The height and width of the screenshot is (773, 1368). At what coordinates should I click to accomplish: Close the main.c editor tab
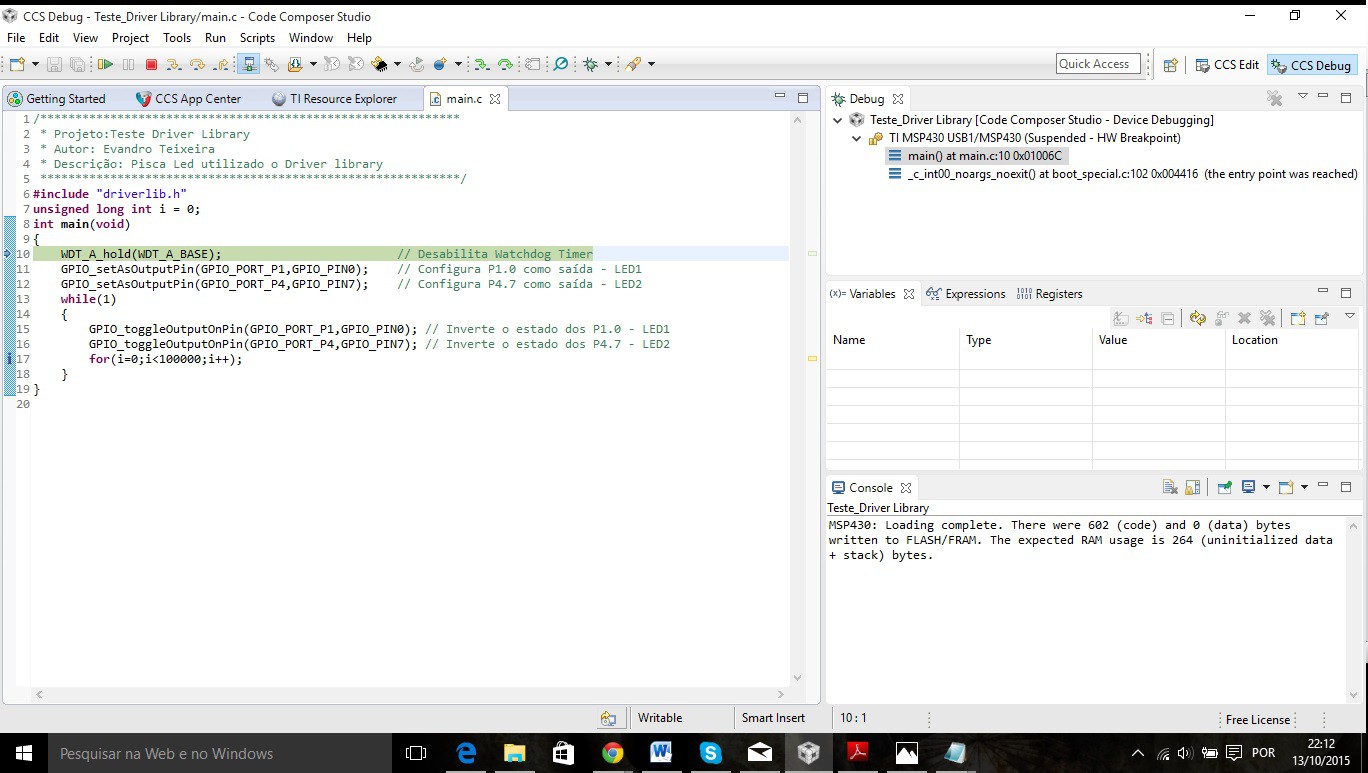[495, 99]
